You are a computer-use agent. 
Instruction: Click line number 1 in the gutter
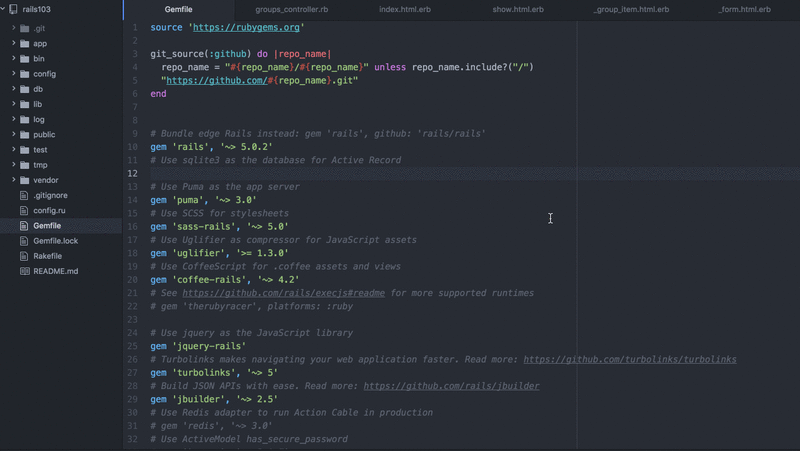click(x=135, y=28)
